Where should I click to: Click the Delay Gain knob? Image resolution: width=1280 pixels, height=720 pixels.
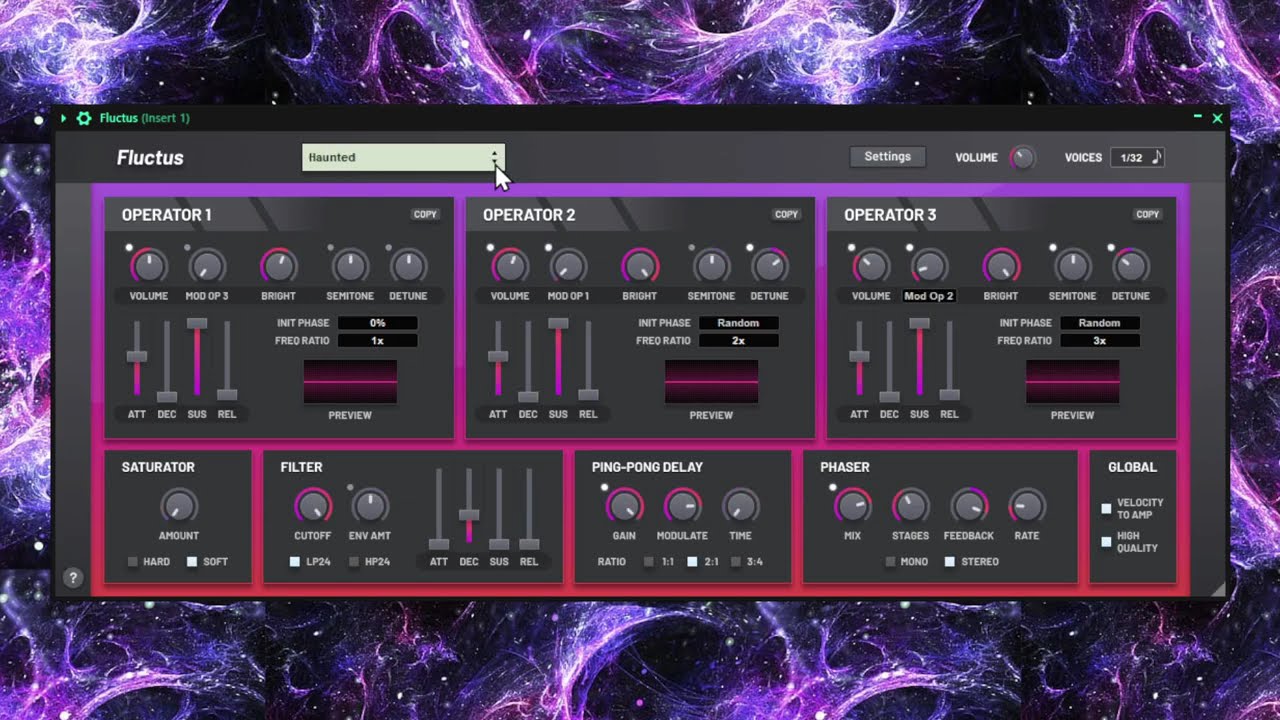pyautogui.click(x=624, y=506)
